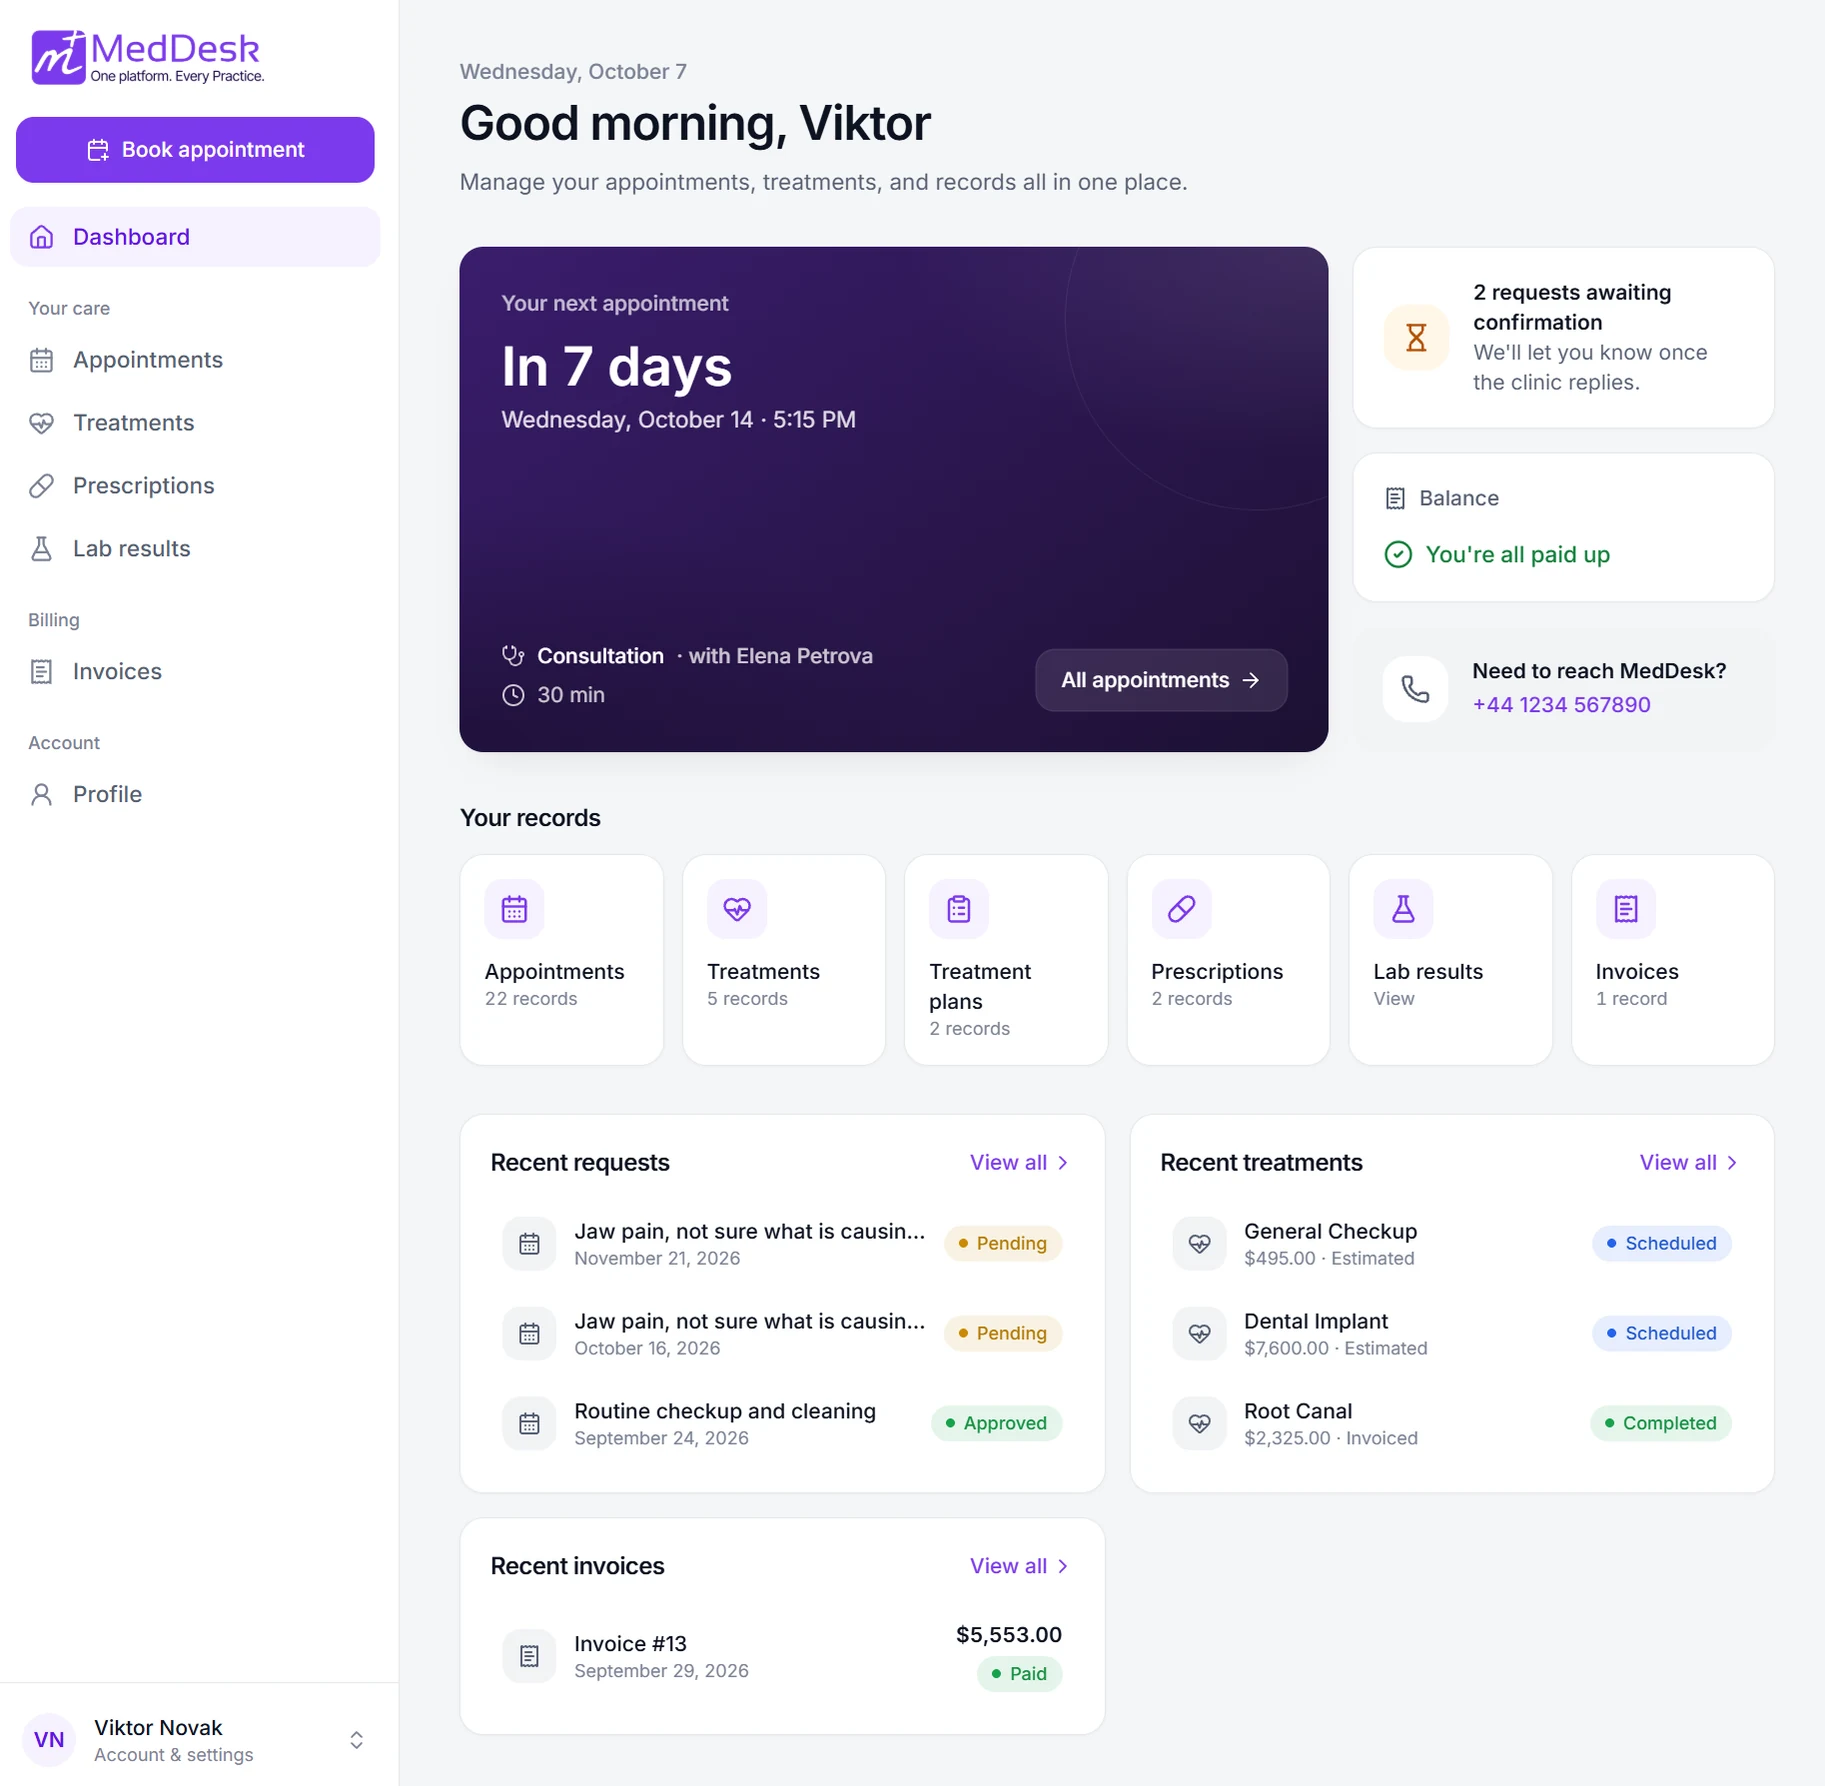
Task: Click the MedDesk logo icon
Action: [58, 57]
